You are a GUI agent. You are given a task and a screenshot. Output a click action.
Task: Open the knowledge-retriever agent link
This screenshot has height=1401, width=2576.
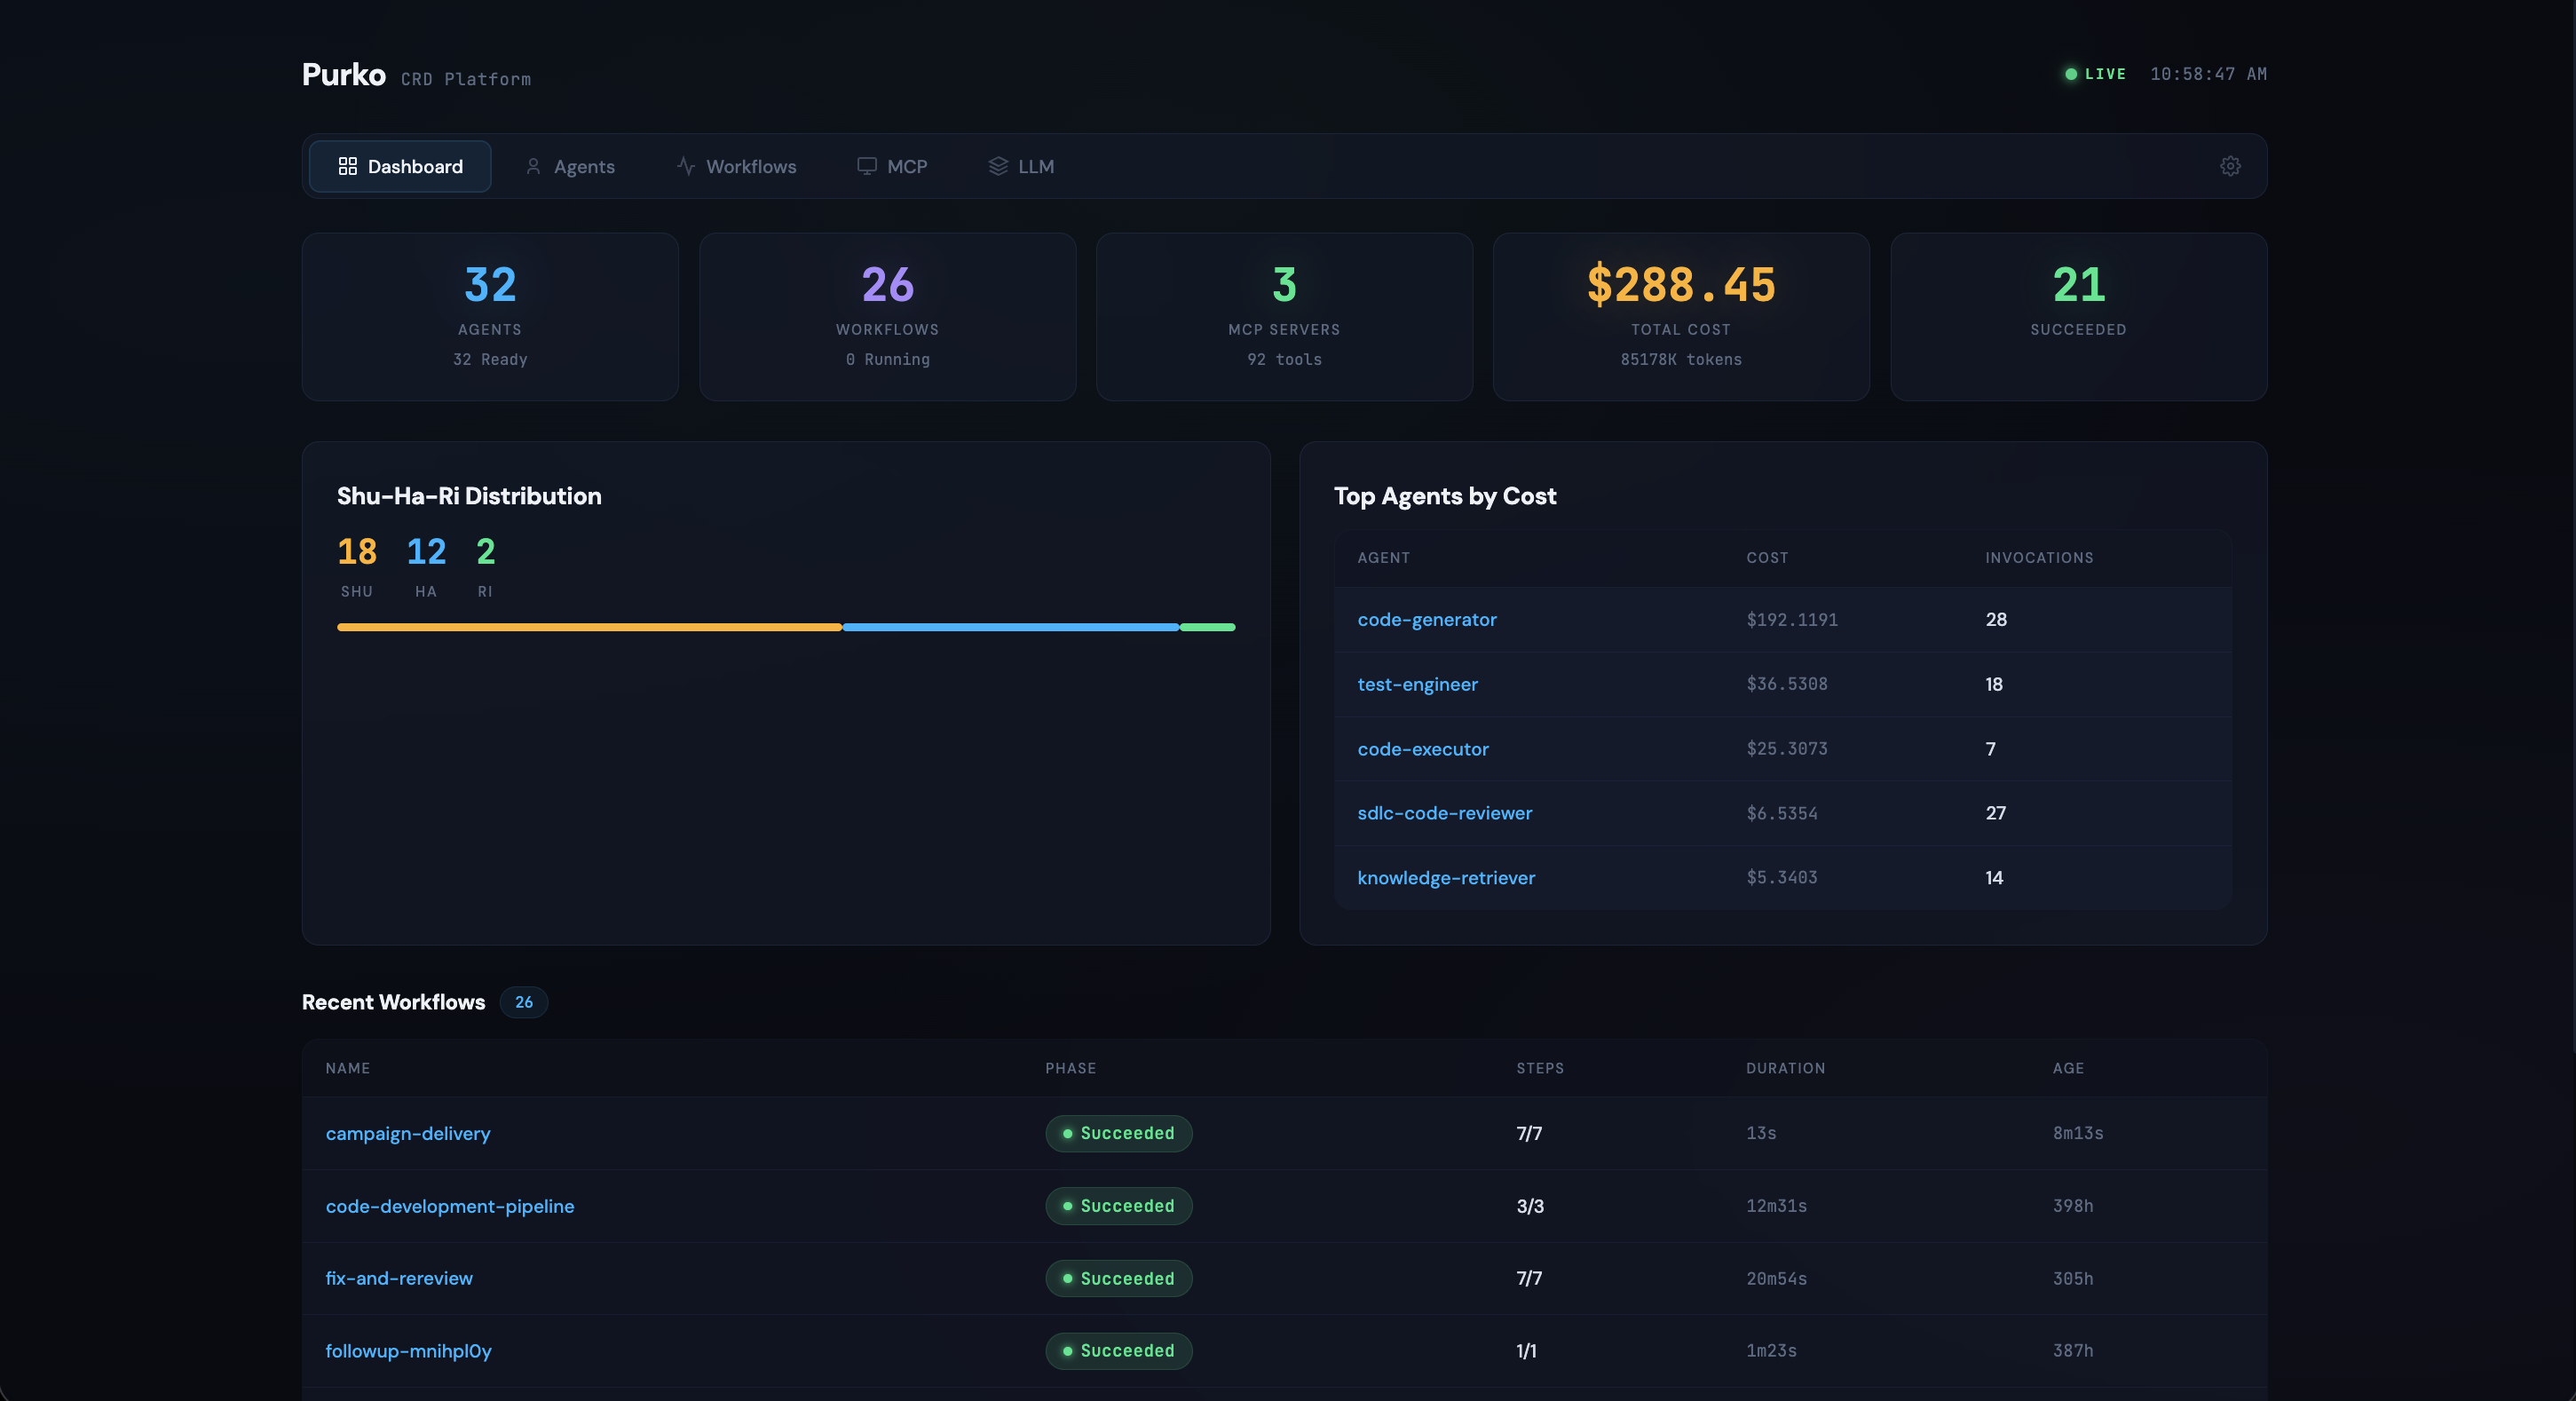click(x=1445, y=878)
